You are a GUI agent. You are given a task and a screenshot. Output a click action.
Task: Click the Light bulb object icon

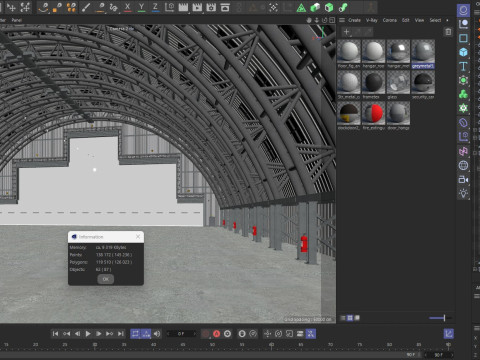click(463, 193)
